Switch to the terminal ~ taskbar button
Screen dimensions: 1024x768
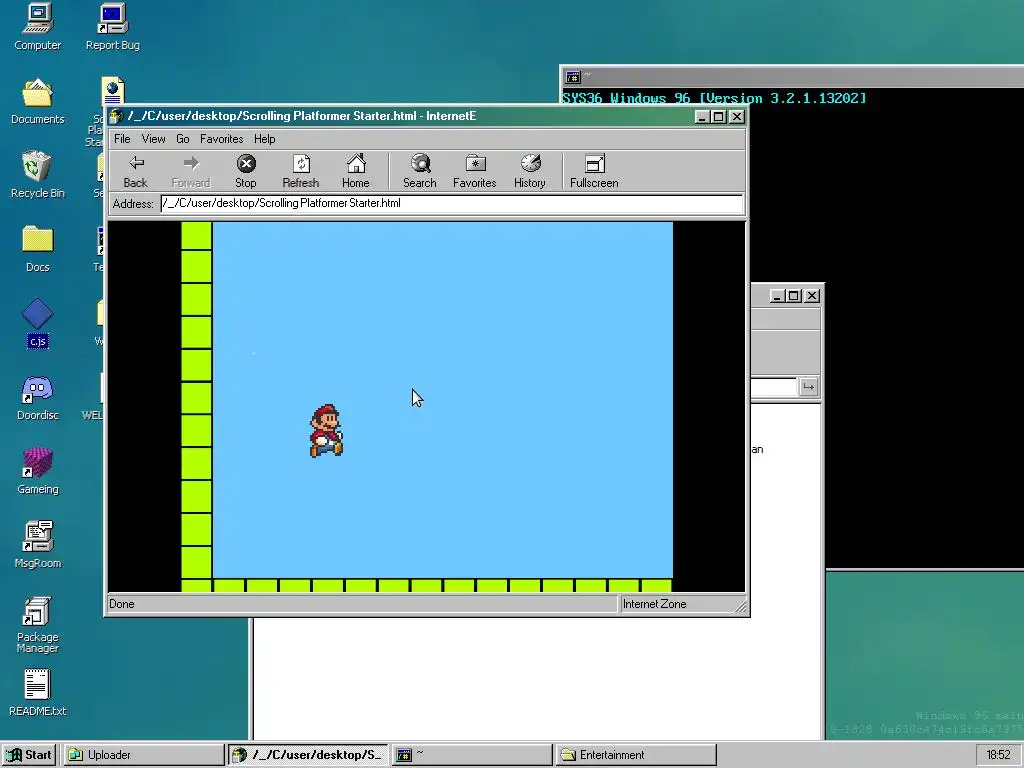[x=472, y=755]
